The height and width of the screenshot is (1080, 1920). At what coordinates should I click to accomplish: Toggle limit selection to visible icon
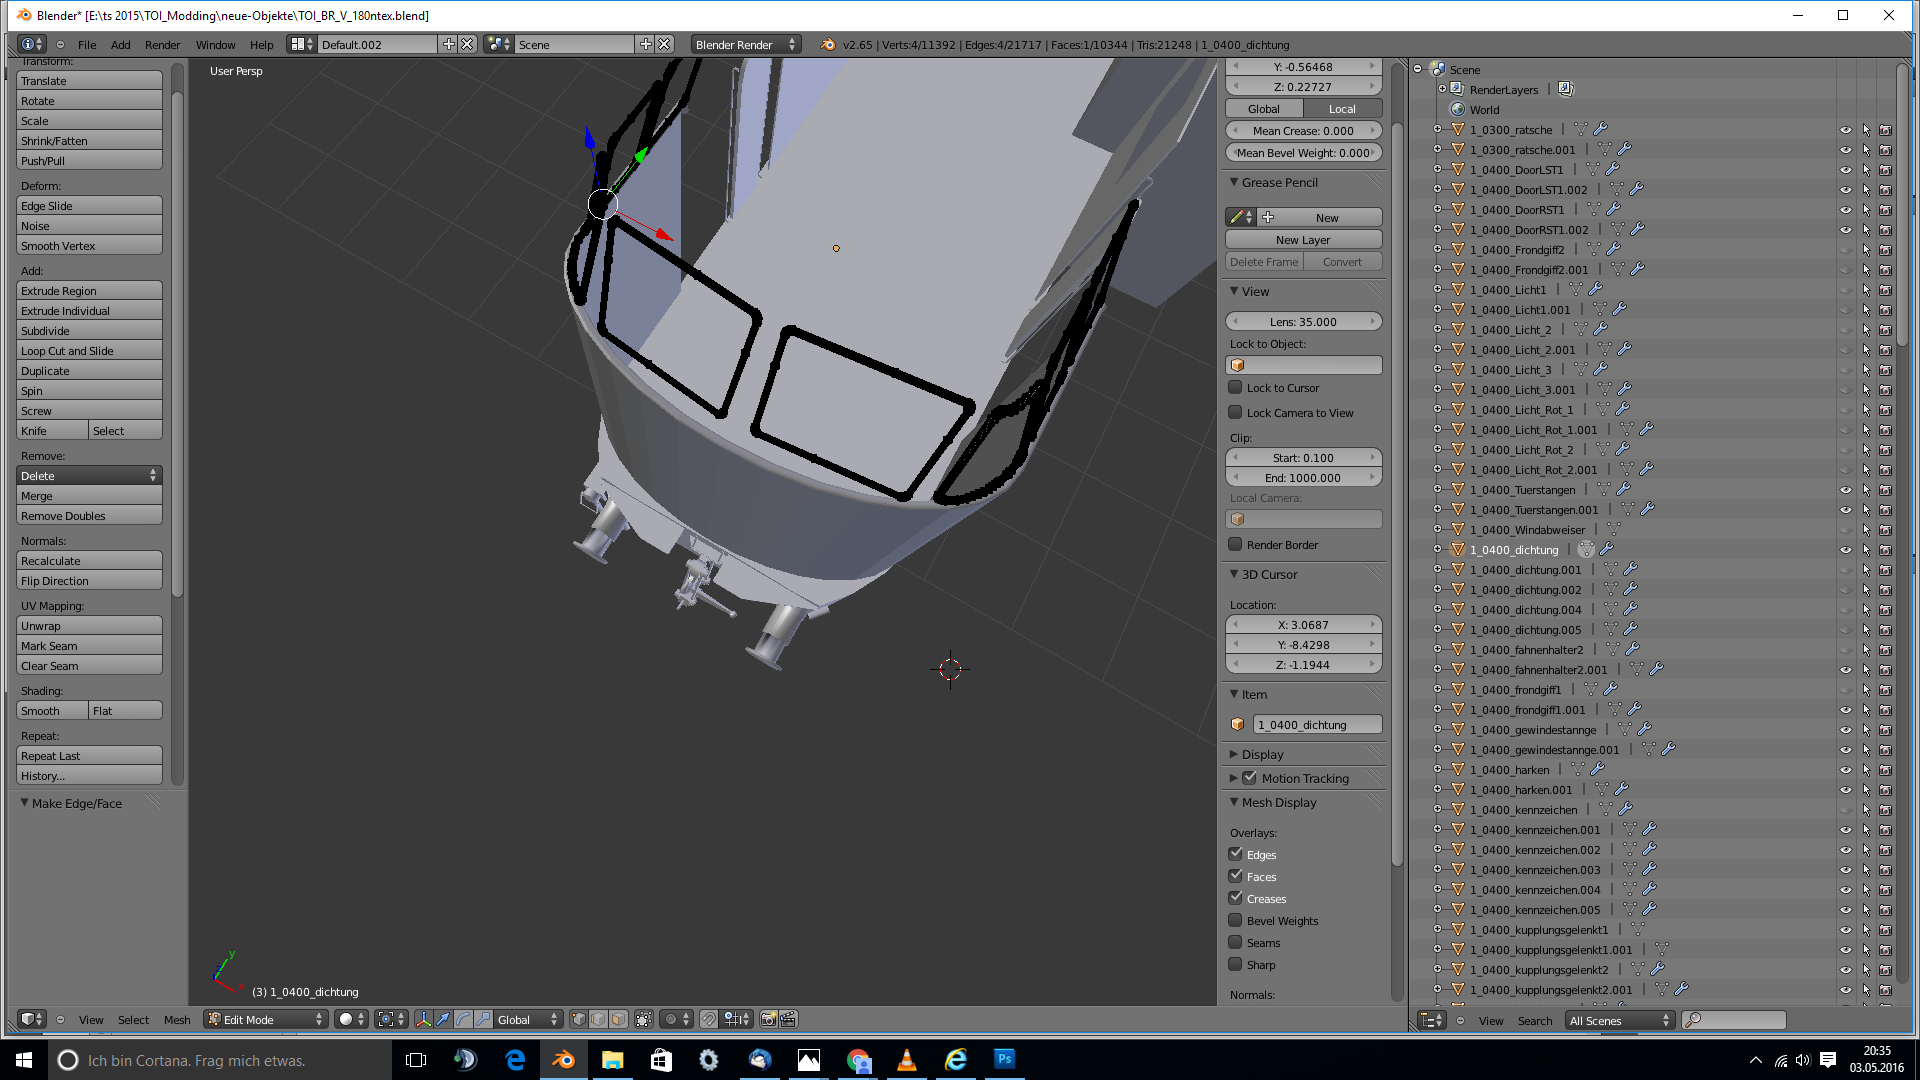(644, 1019)
